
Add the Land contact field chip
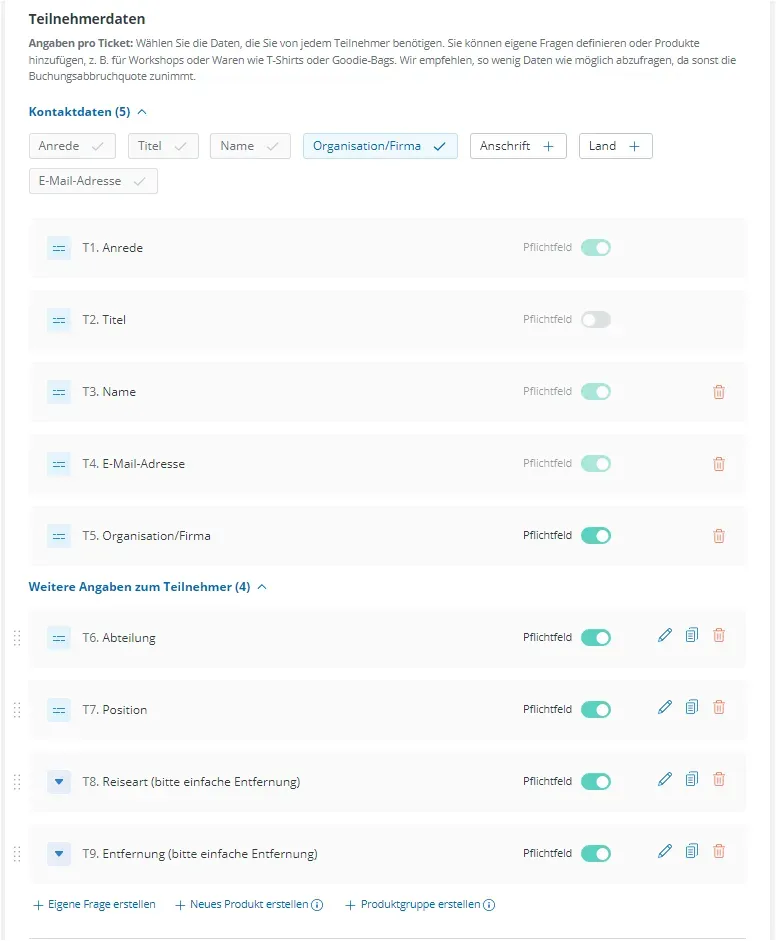click(x=615, y=146)
